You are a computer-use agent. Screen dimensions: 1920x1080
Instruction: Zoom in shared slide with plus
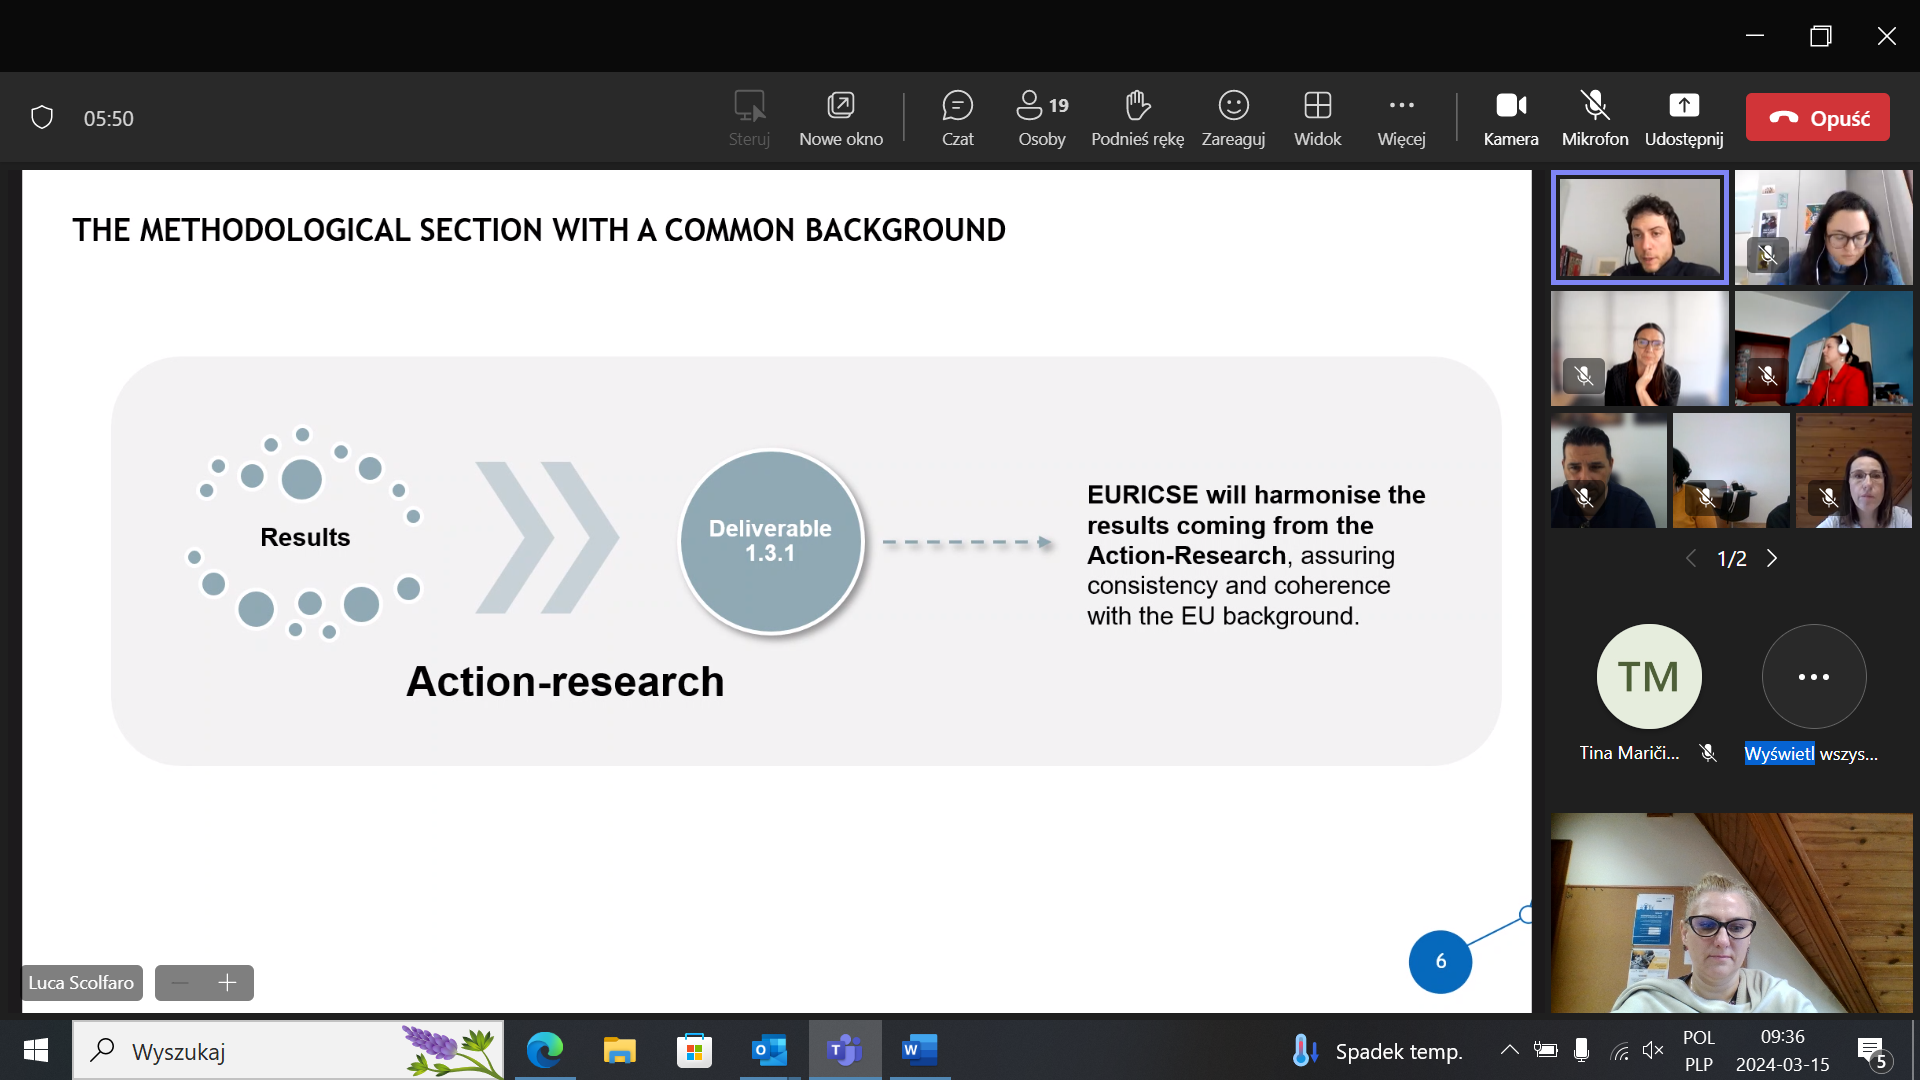tap(227, 983)
